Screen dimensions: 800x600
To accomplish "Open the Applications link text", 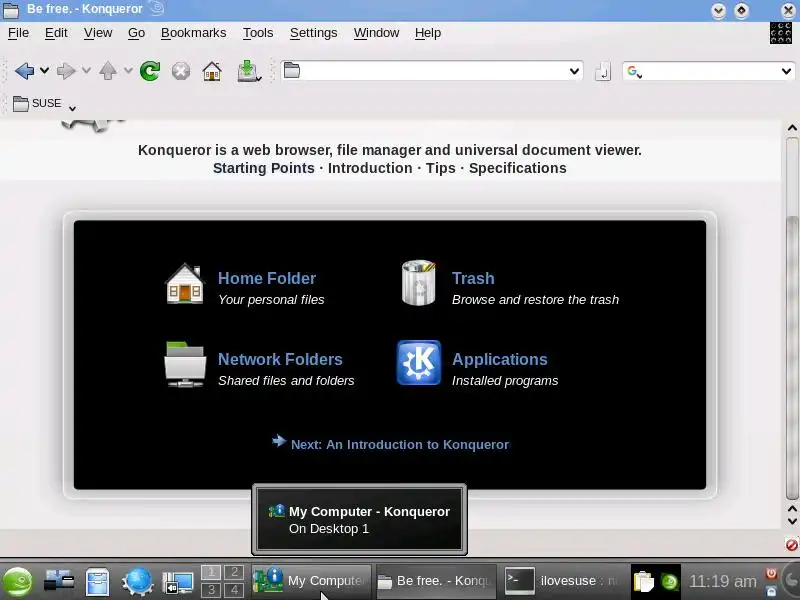I will click(499, 359).
